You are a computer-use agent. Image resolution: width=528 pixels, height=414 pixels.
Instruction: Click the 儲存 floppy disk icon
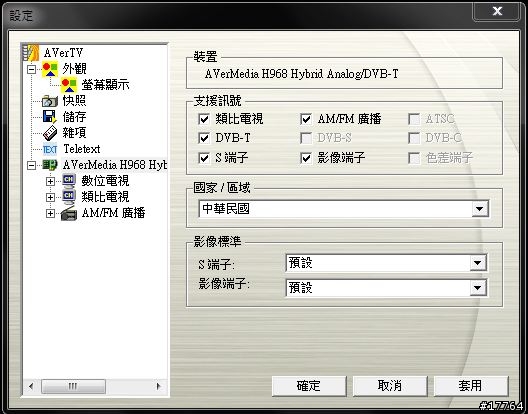(x=50, y=117)
